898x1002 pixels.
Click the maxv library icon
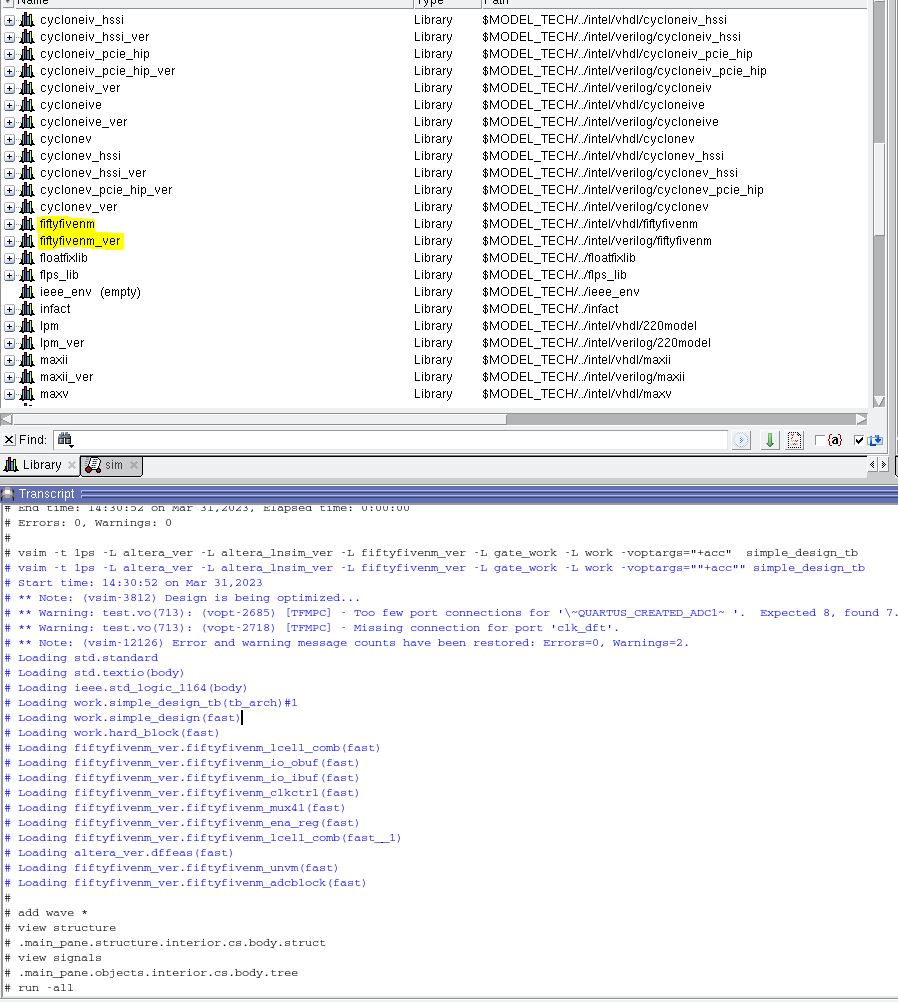27,394
